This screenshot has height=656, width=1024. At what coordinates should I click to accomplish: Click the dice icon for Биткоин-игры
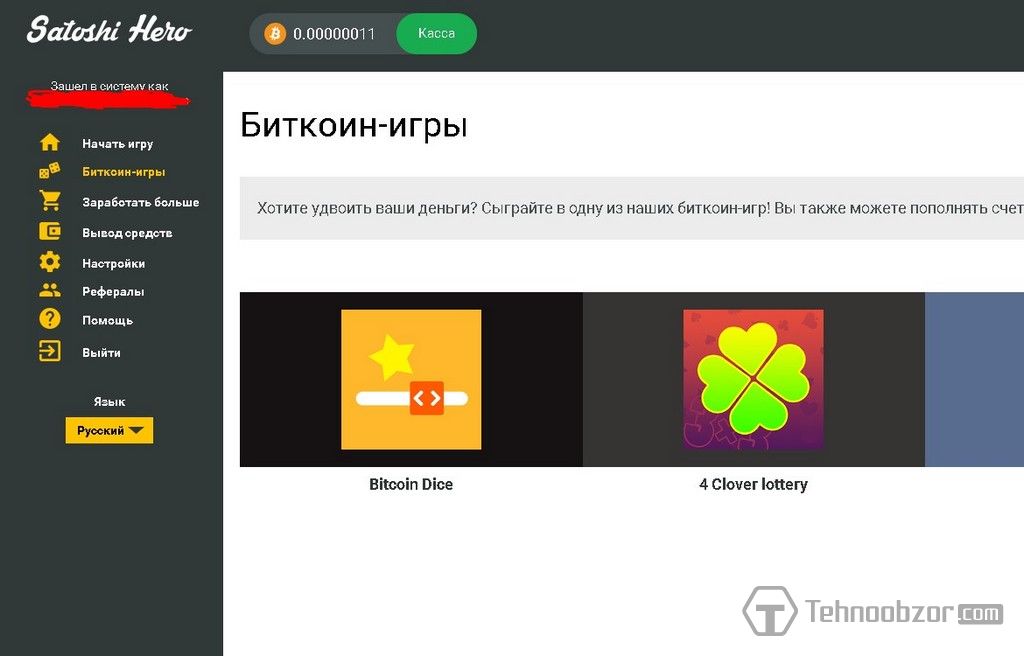click(x=49, y=171)
